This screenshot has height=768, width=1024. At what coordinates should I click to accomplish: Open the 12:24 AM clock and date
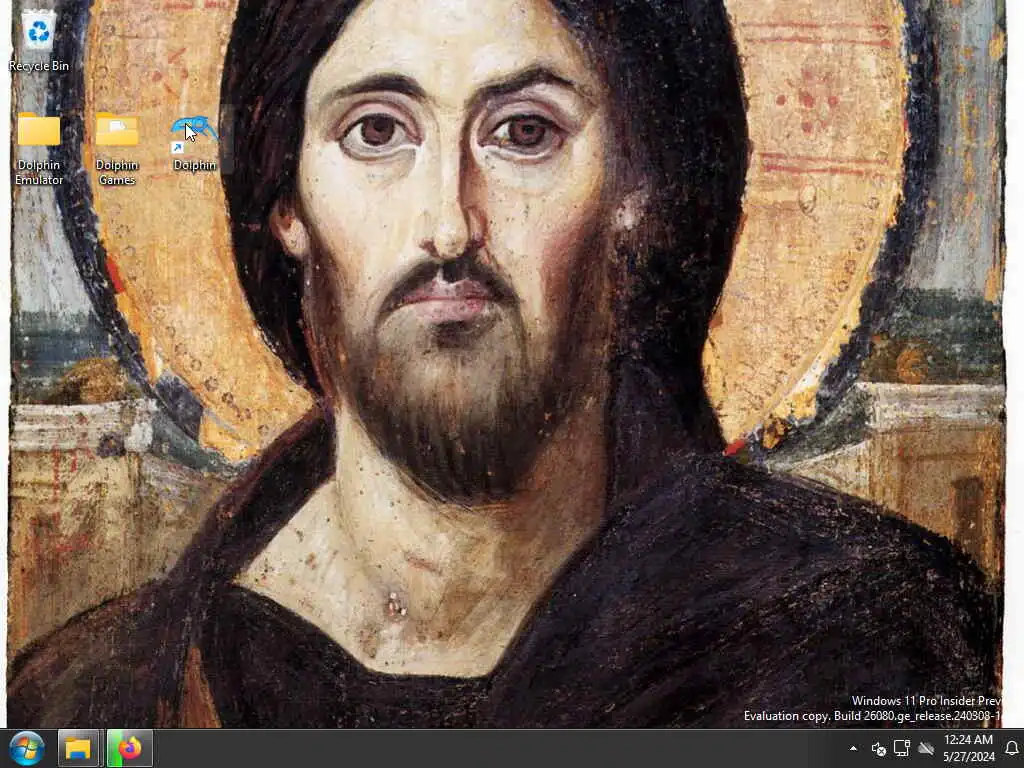coord(968,748)
